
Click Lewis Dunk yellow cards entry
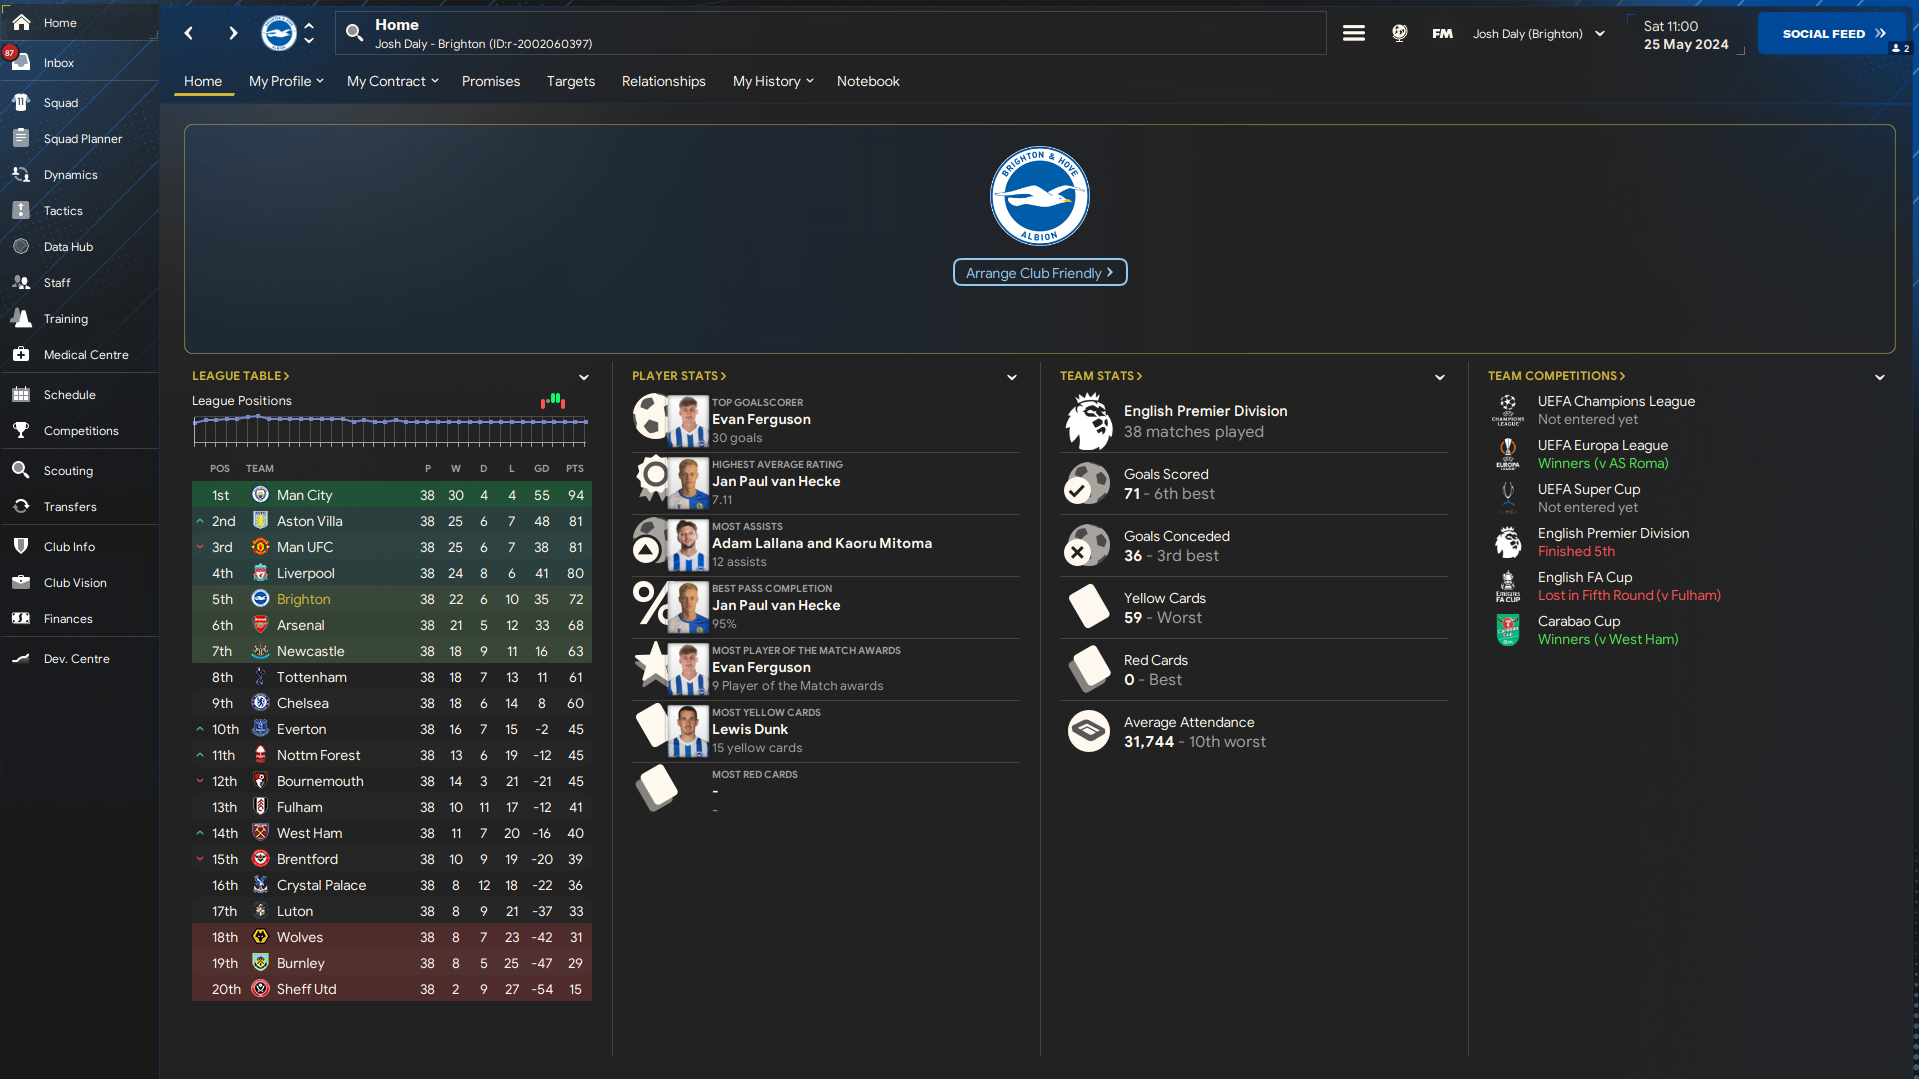(826, 731)
